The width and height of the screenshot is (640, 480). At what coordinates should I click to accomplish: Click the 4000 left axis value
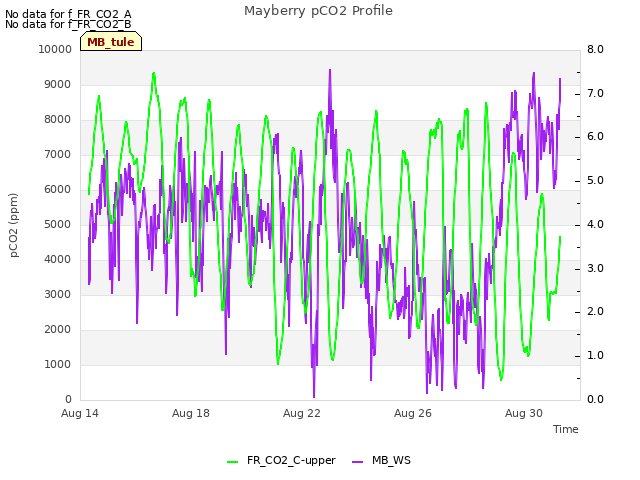click(58, 260)
